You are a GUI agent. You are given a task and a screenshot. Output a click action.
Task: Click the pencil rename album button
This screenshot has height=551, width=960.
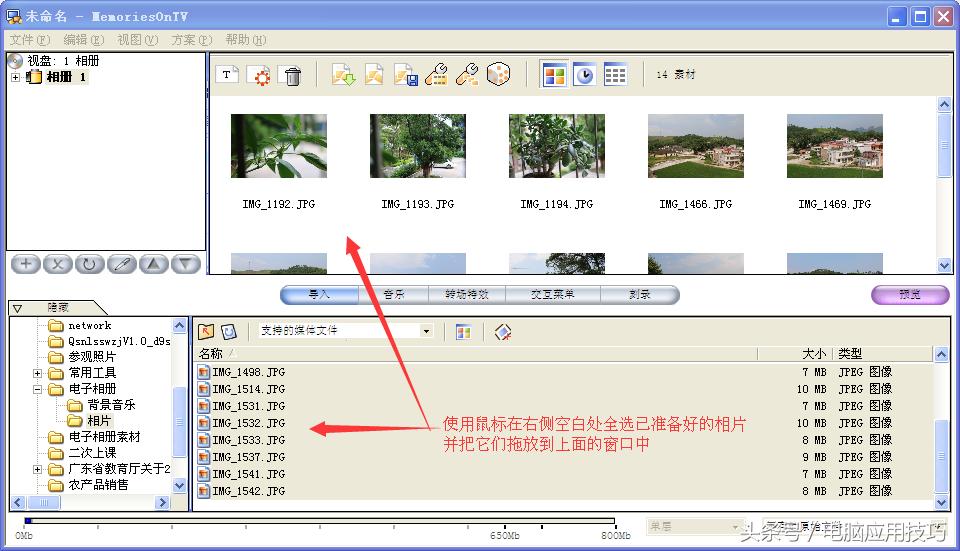coord(122,264)
